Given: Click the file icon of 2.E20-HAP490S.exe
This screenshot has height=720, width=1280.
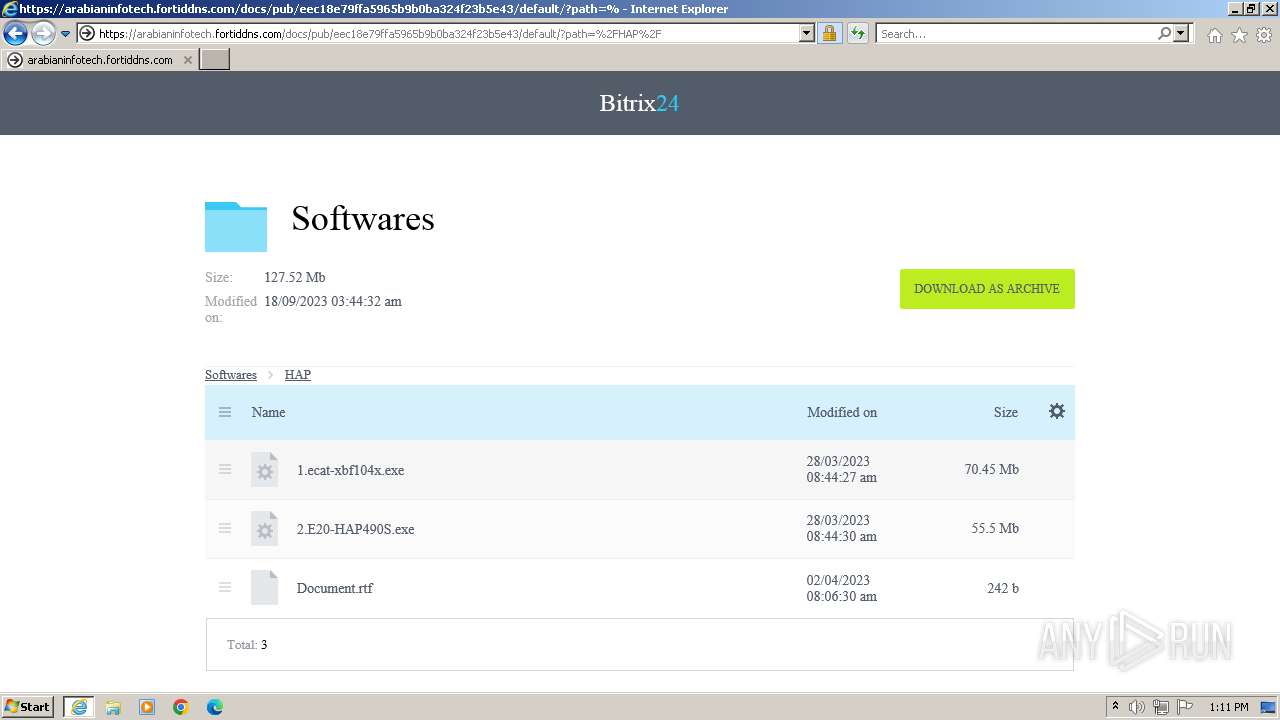Looking at the screenshot, I should [264, 528].
